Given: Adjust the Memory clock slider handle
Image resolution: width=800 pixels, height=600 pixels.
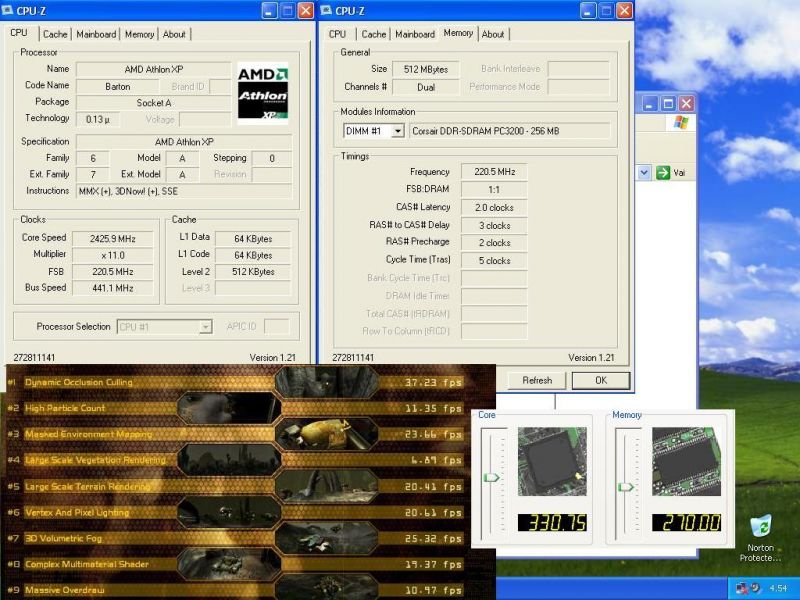Looking at the screenshot, I should click(x=626, y=487).
